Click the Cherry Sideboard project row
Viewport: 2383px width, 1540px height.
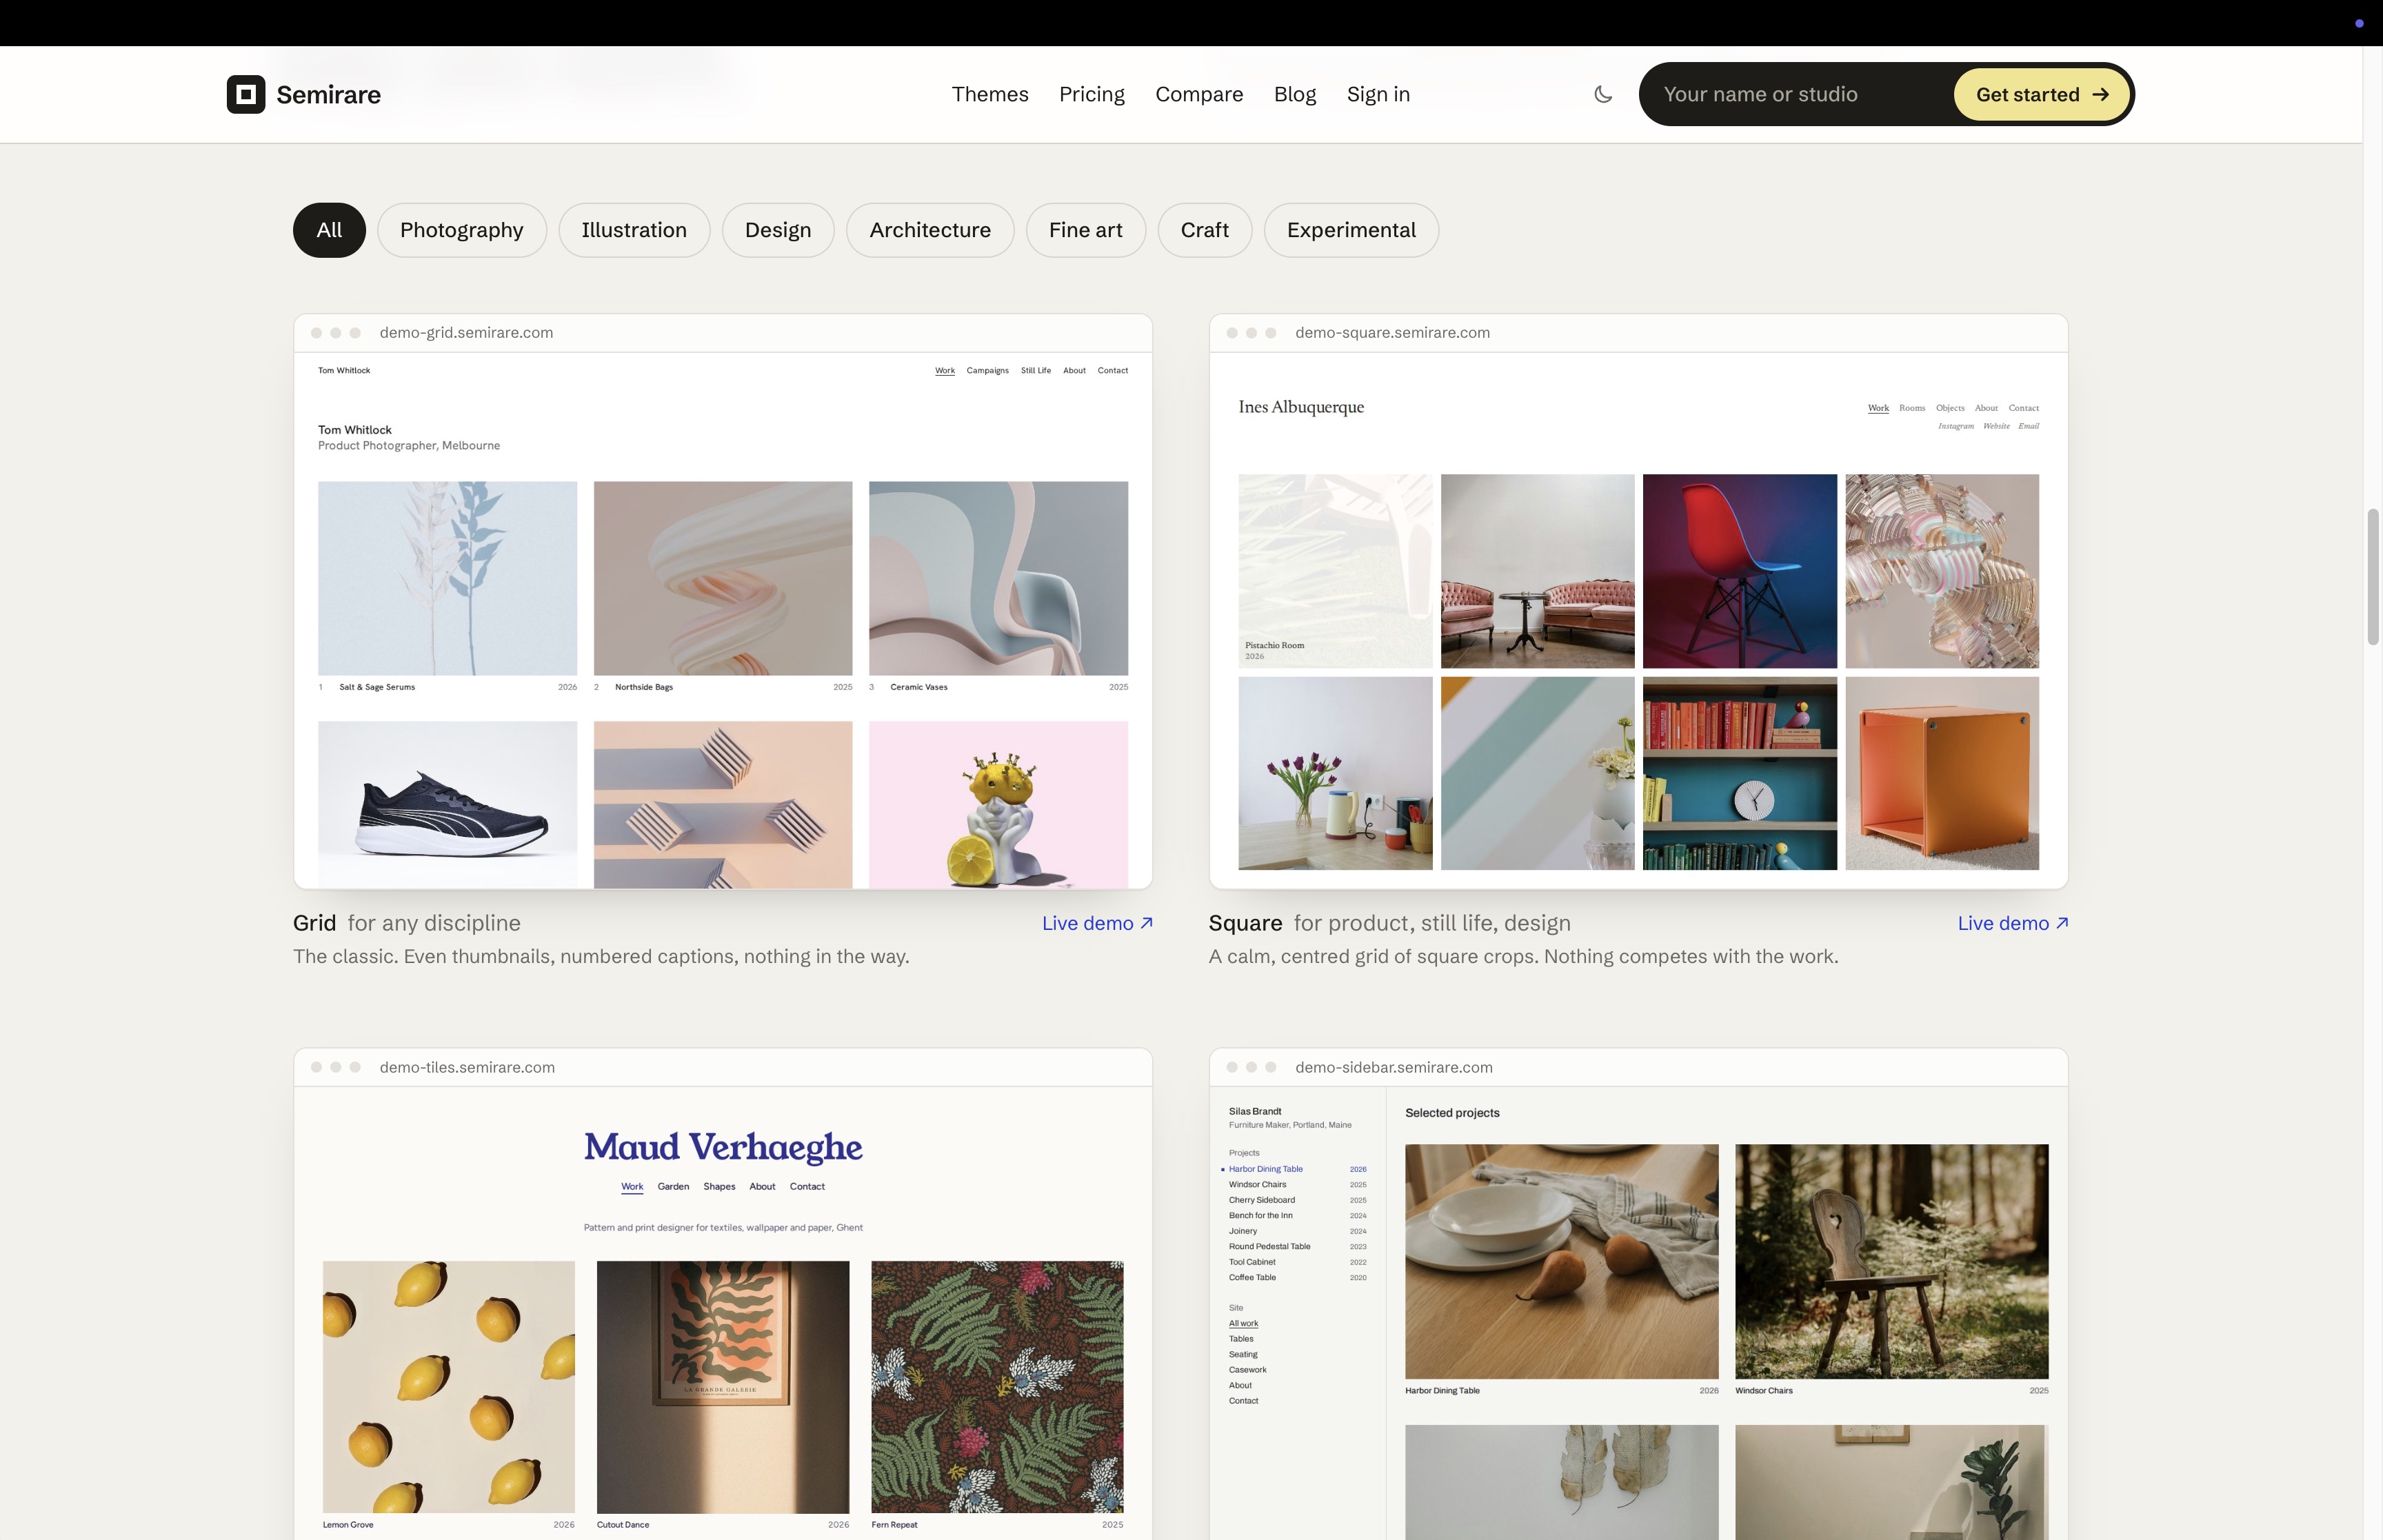[x=1297, y=1200]
